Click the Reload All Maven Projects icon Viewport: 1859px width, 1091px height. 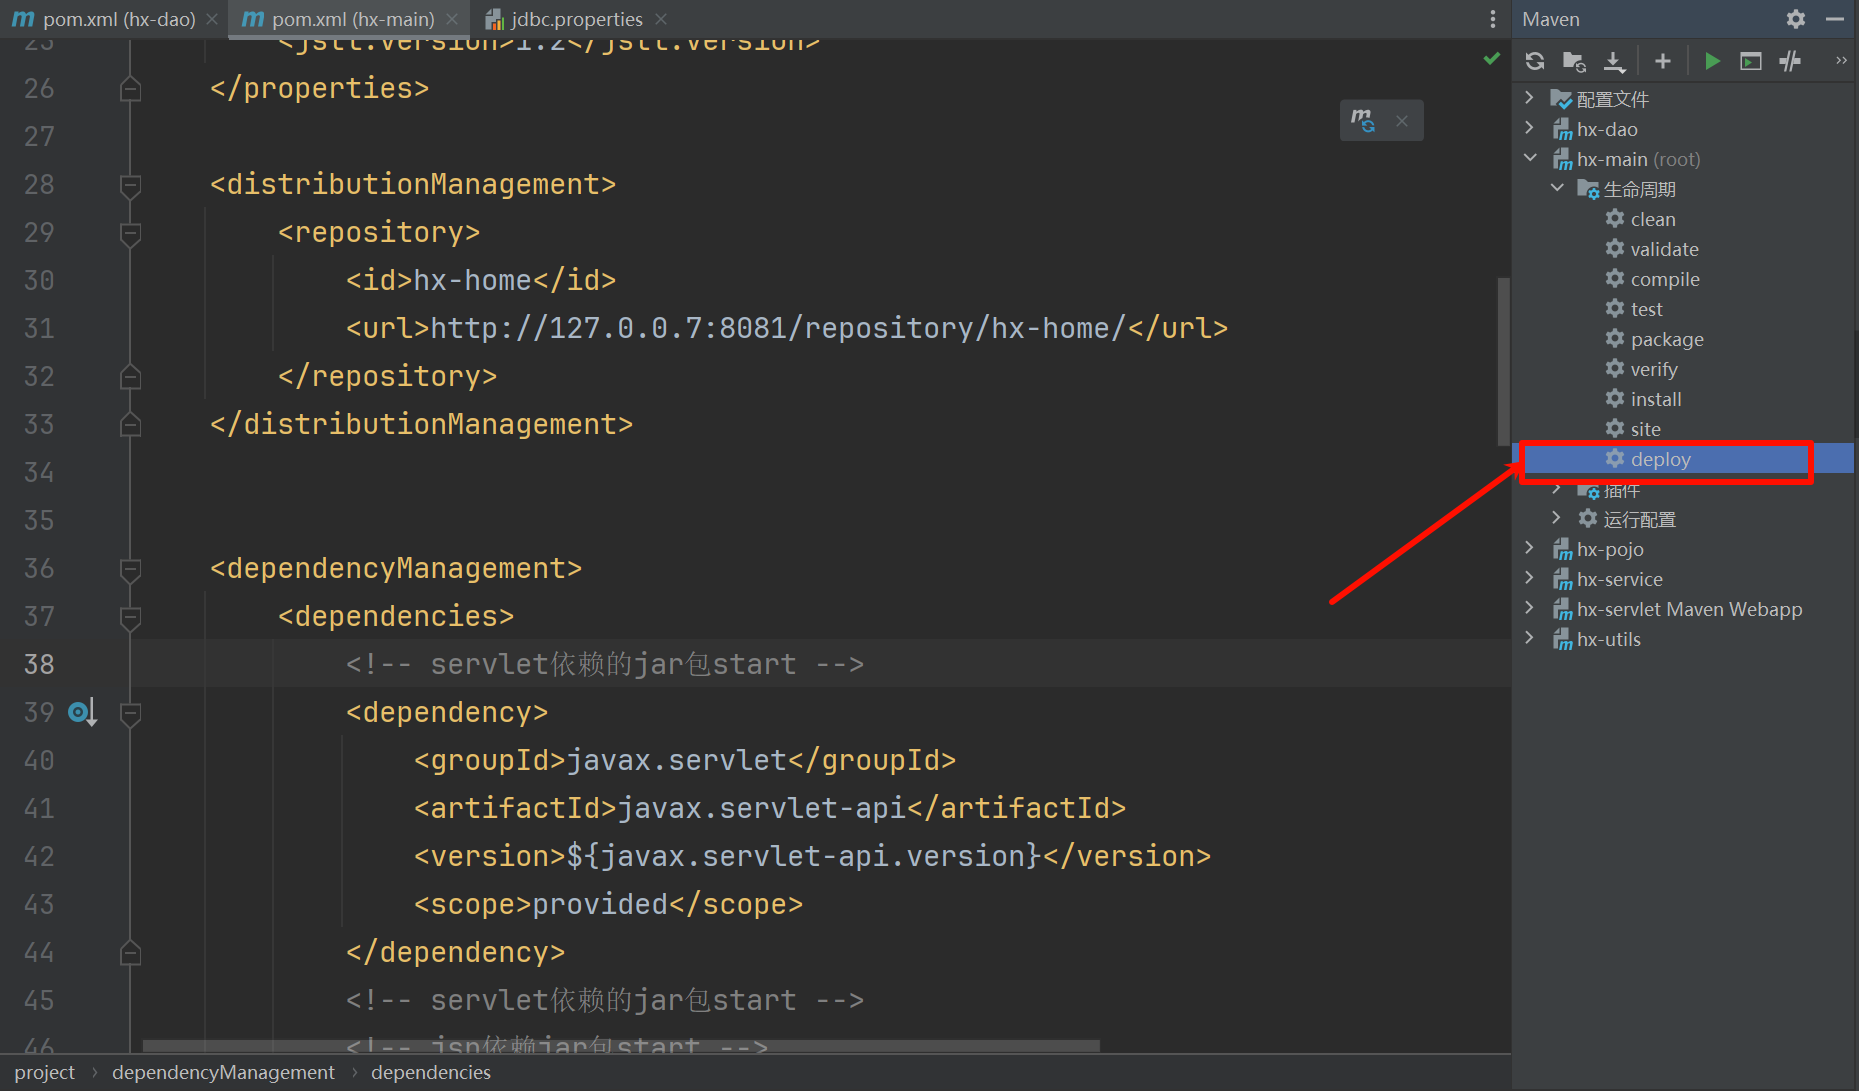[x=1535, y=61]
